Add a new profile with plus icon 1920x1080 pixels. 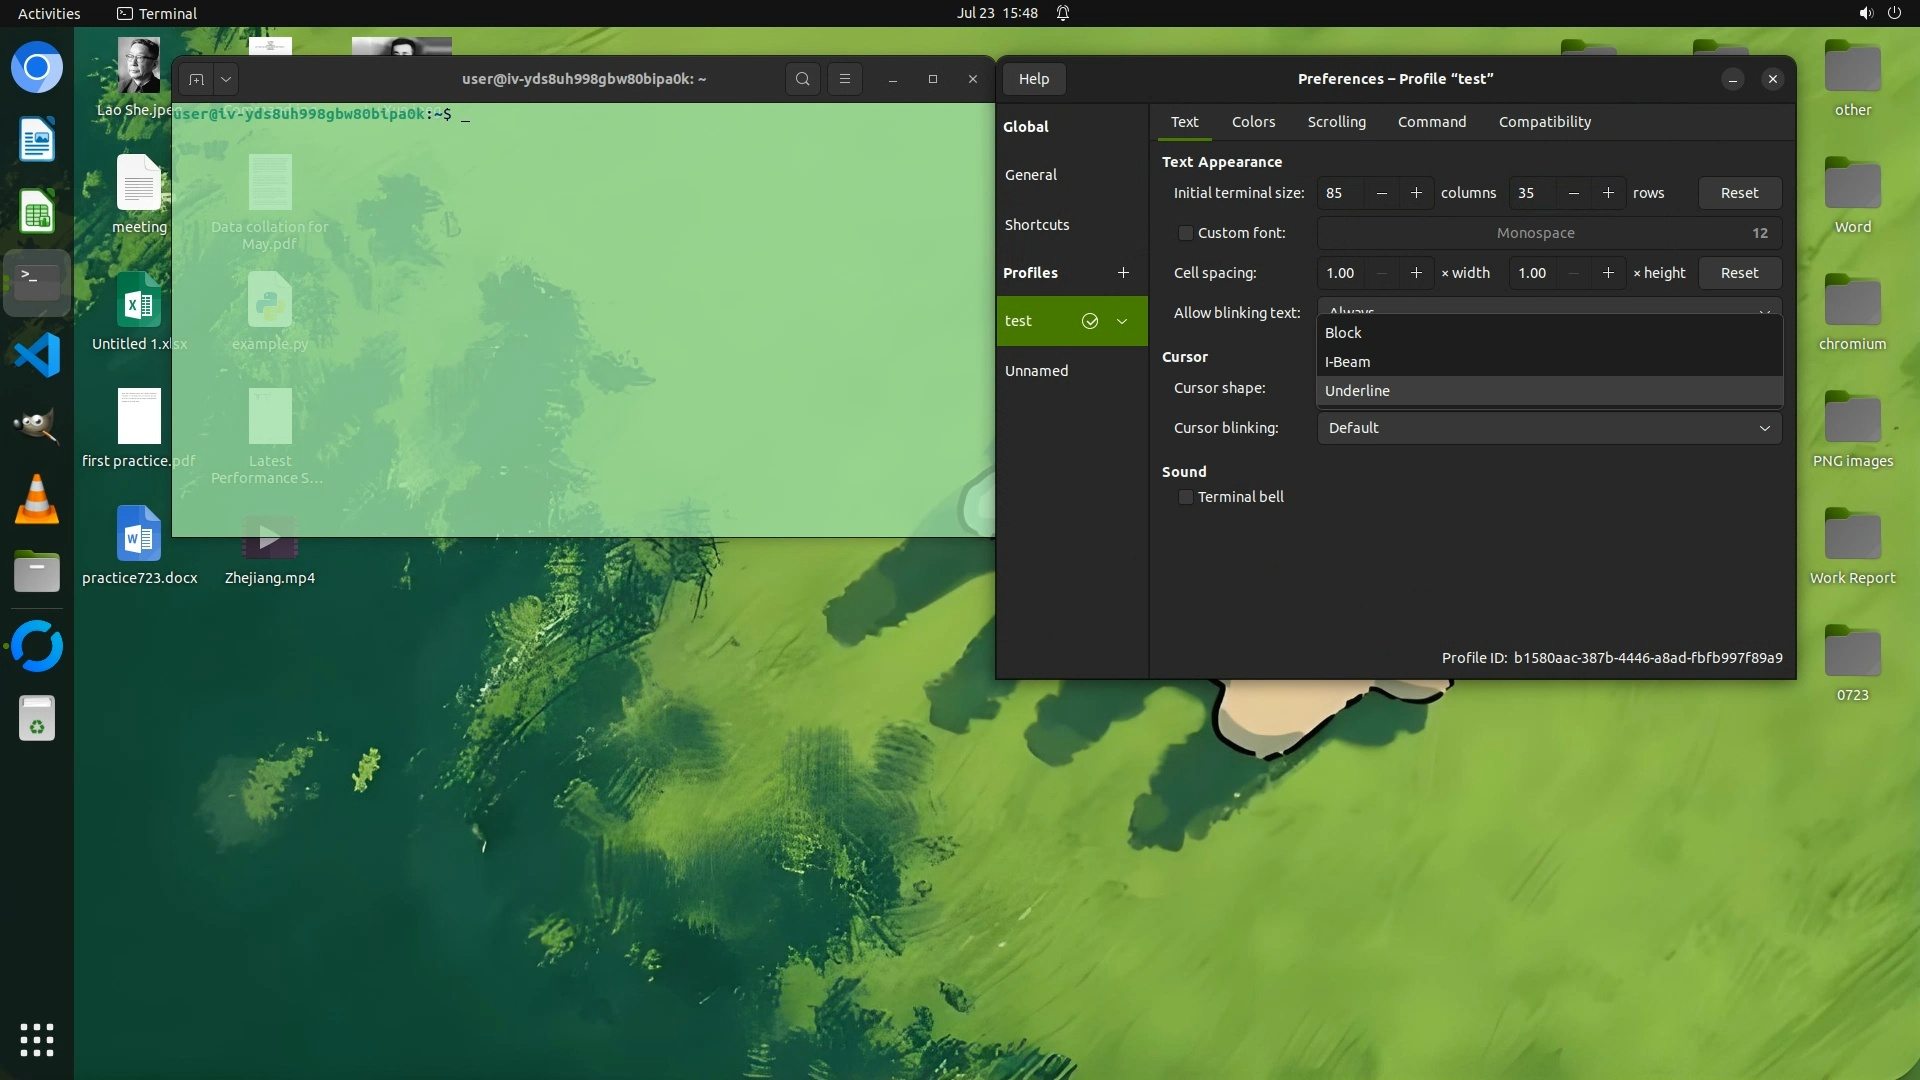1123,273
